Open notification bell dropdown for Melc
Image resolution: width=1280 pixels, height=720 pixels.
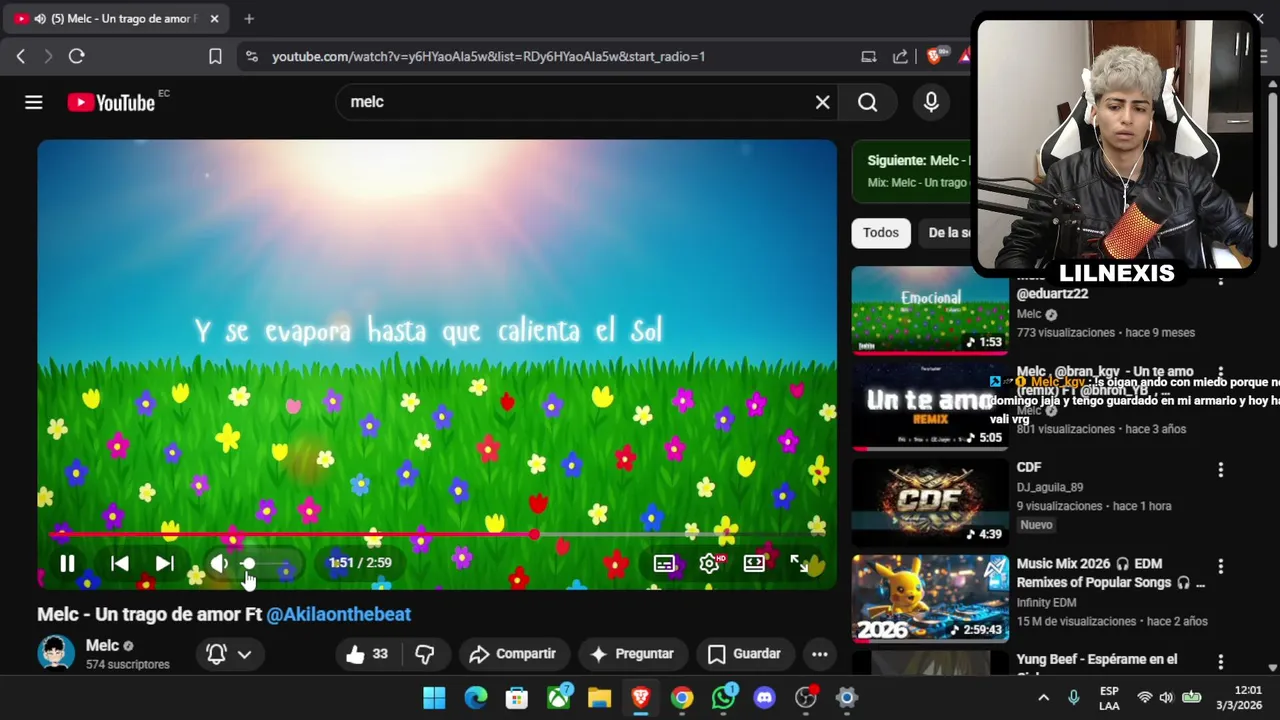(x=229, y=654)
